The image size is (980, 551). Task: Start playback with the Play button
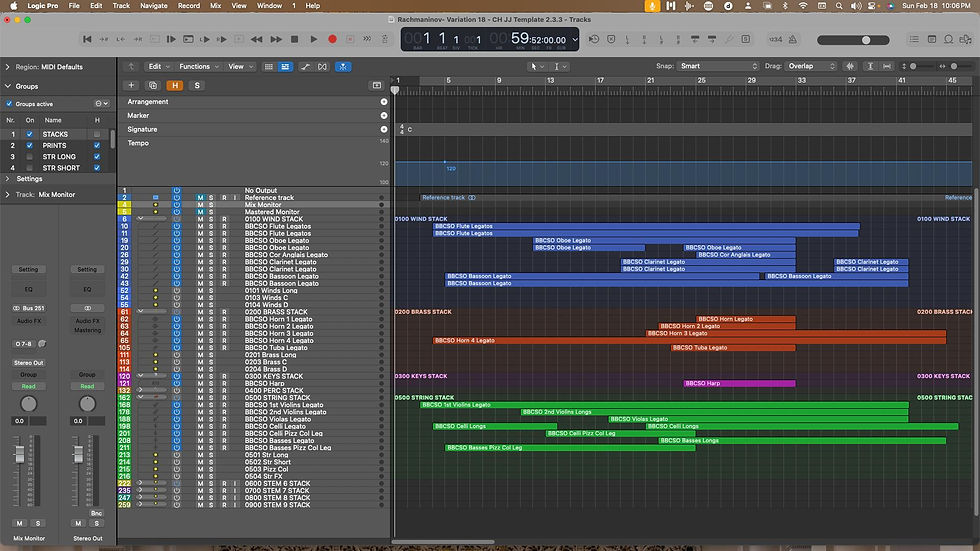point(314,39)
